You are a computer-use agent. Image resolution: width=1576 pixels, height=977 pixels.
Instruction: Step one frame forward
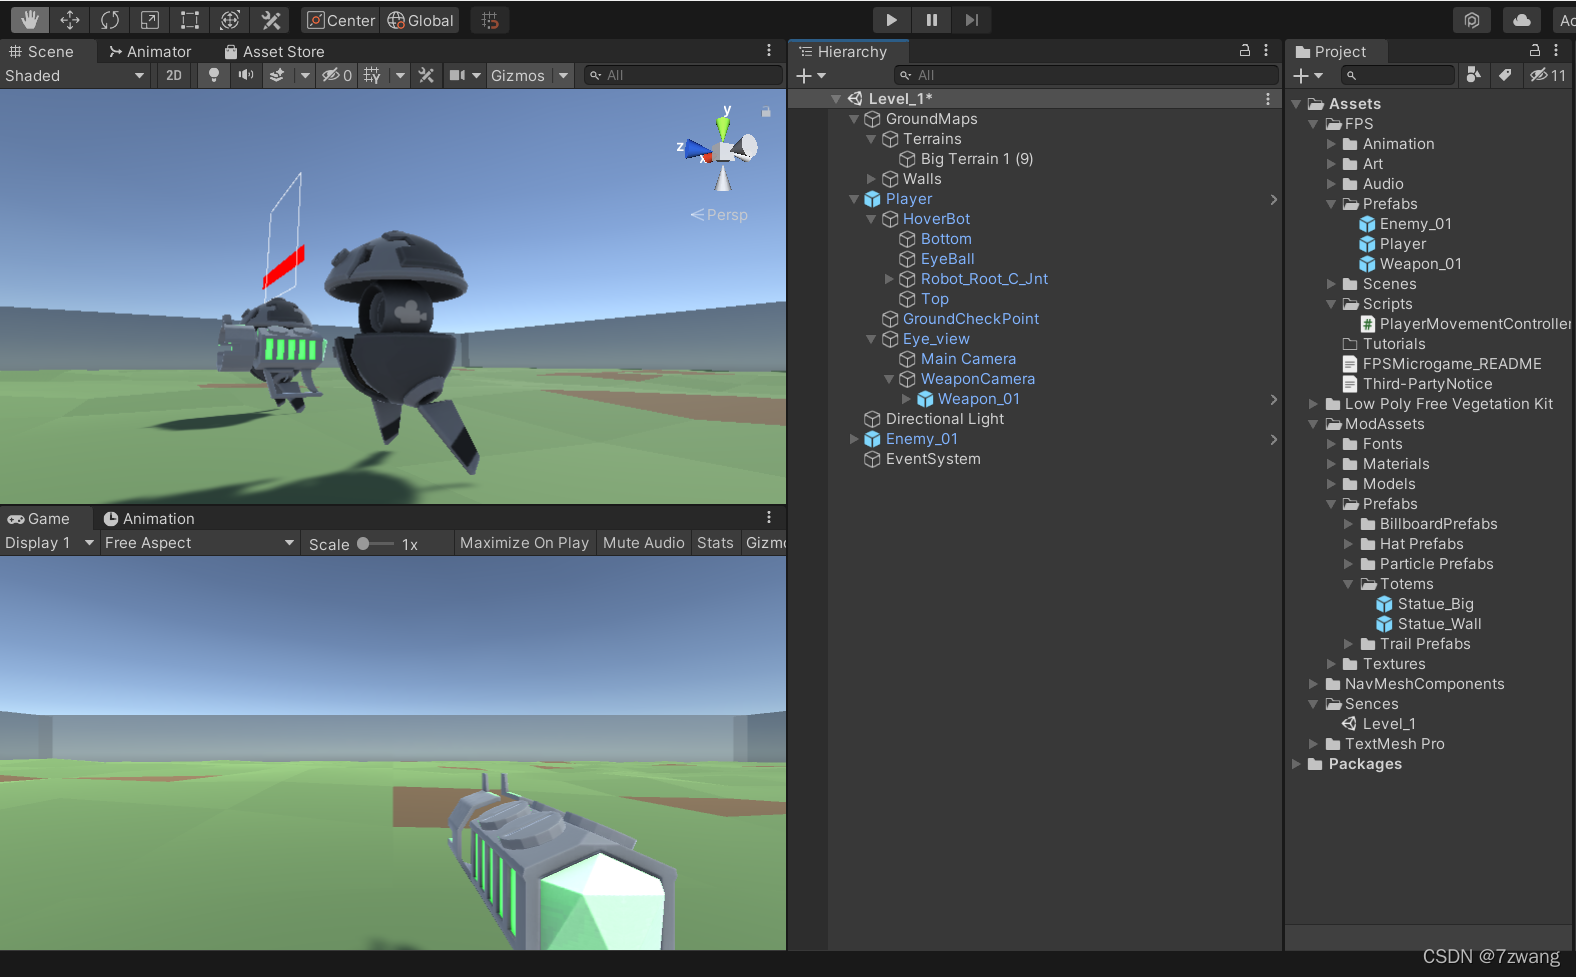pos(971,20)
